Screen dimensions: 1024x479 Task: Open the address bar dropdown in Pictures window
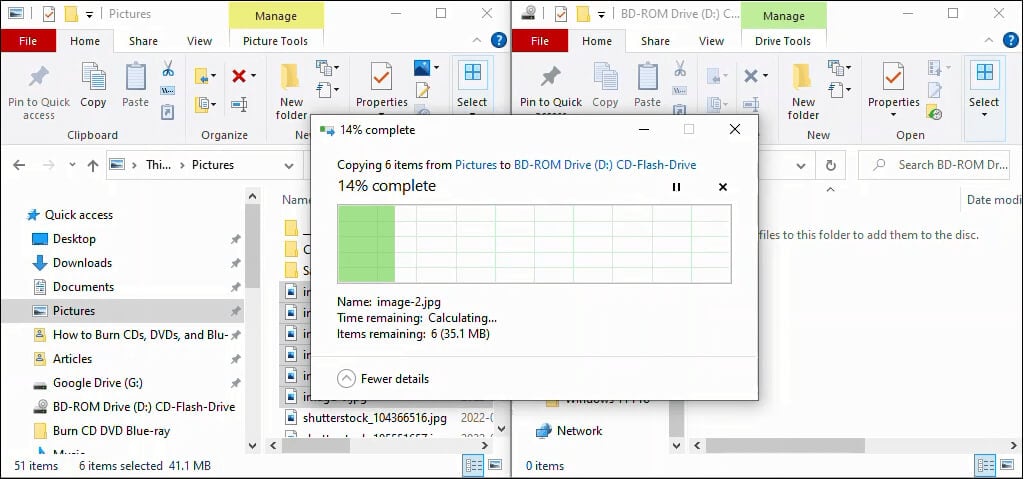tap(289, 165)
